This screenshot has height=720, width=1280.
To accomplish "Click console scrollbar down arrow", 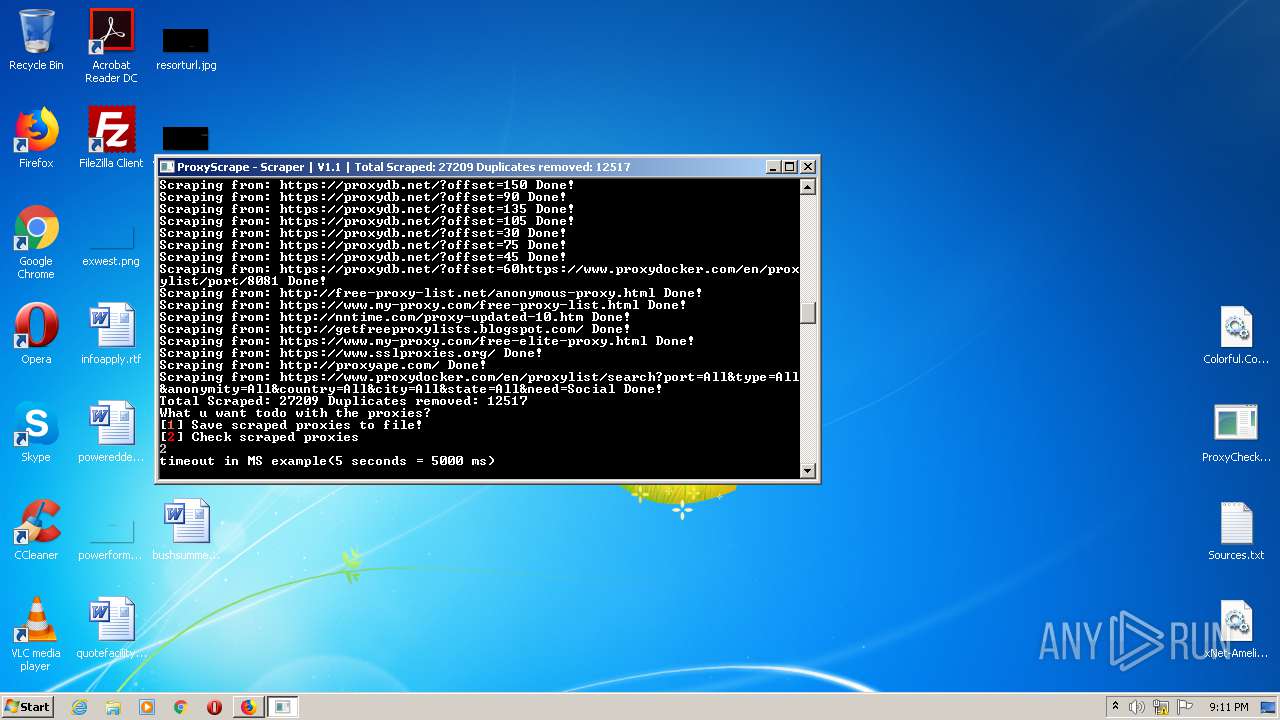I will tap(808, 470).
